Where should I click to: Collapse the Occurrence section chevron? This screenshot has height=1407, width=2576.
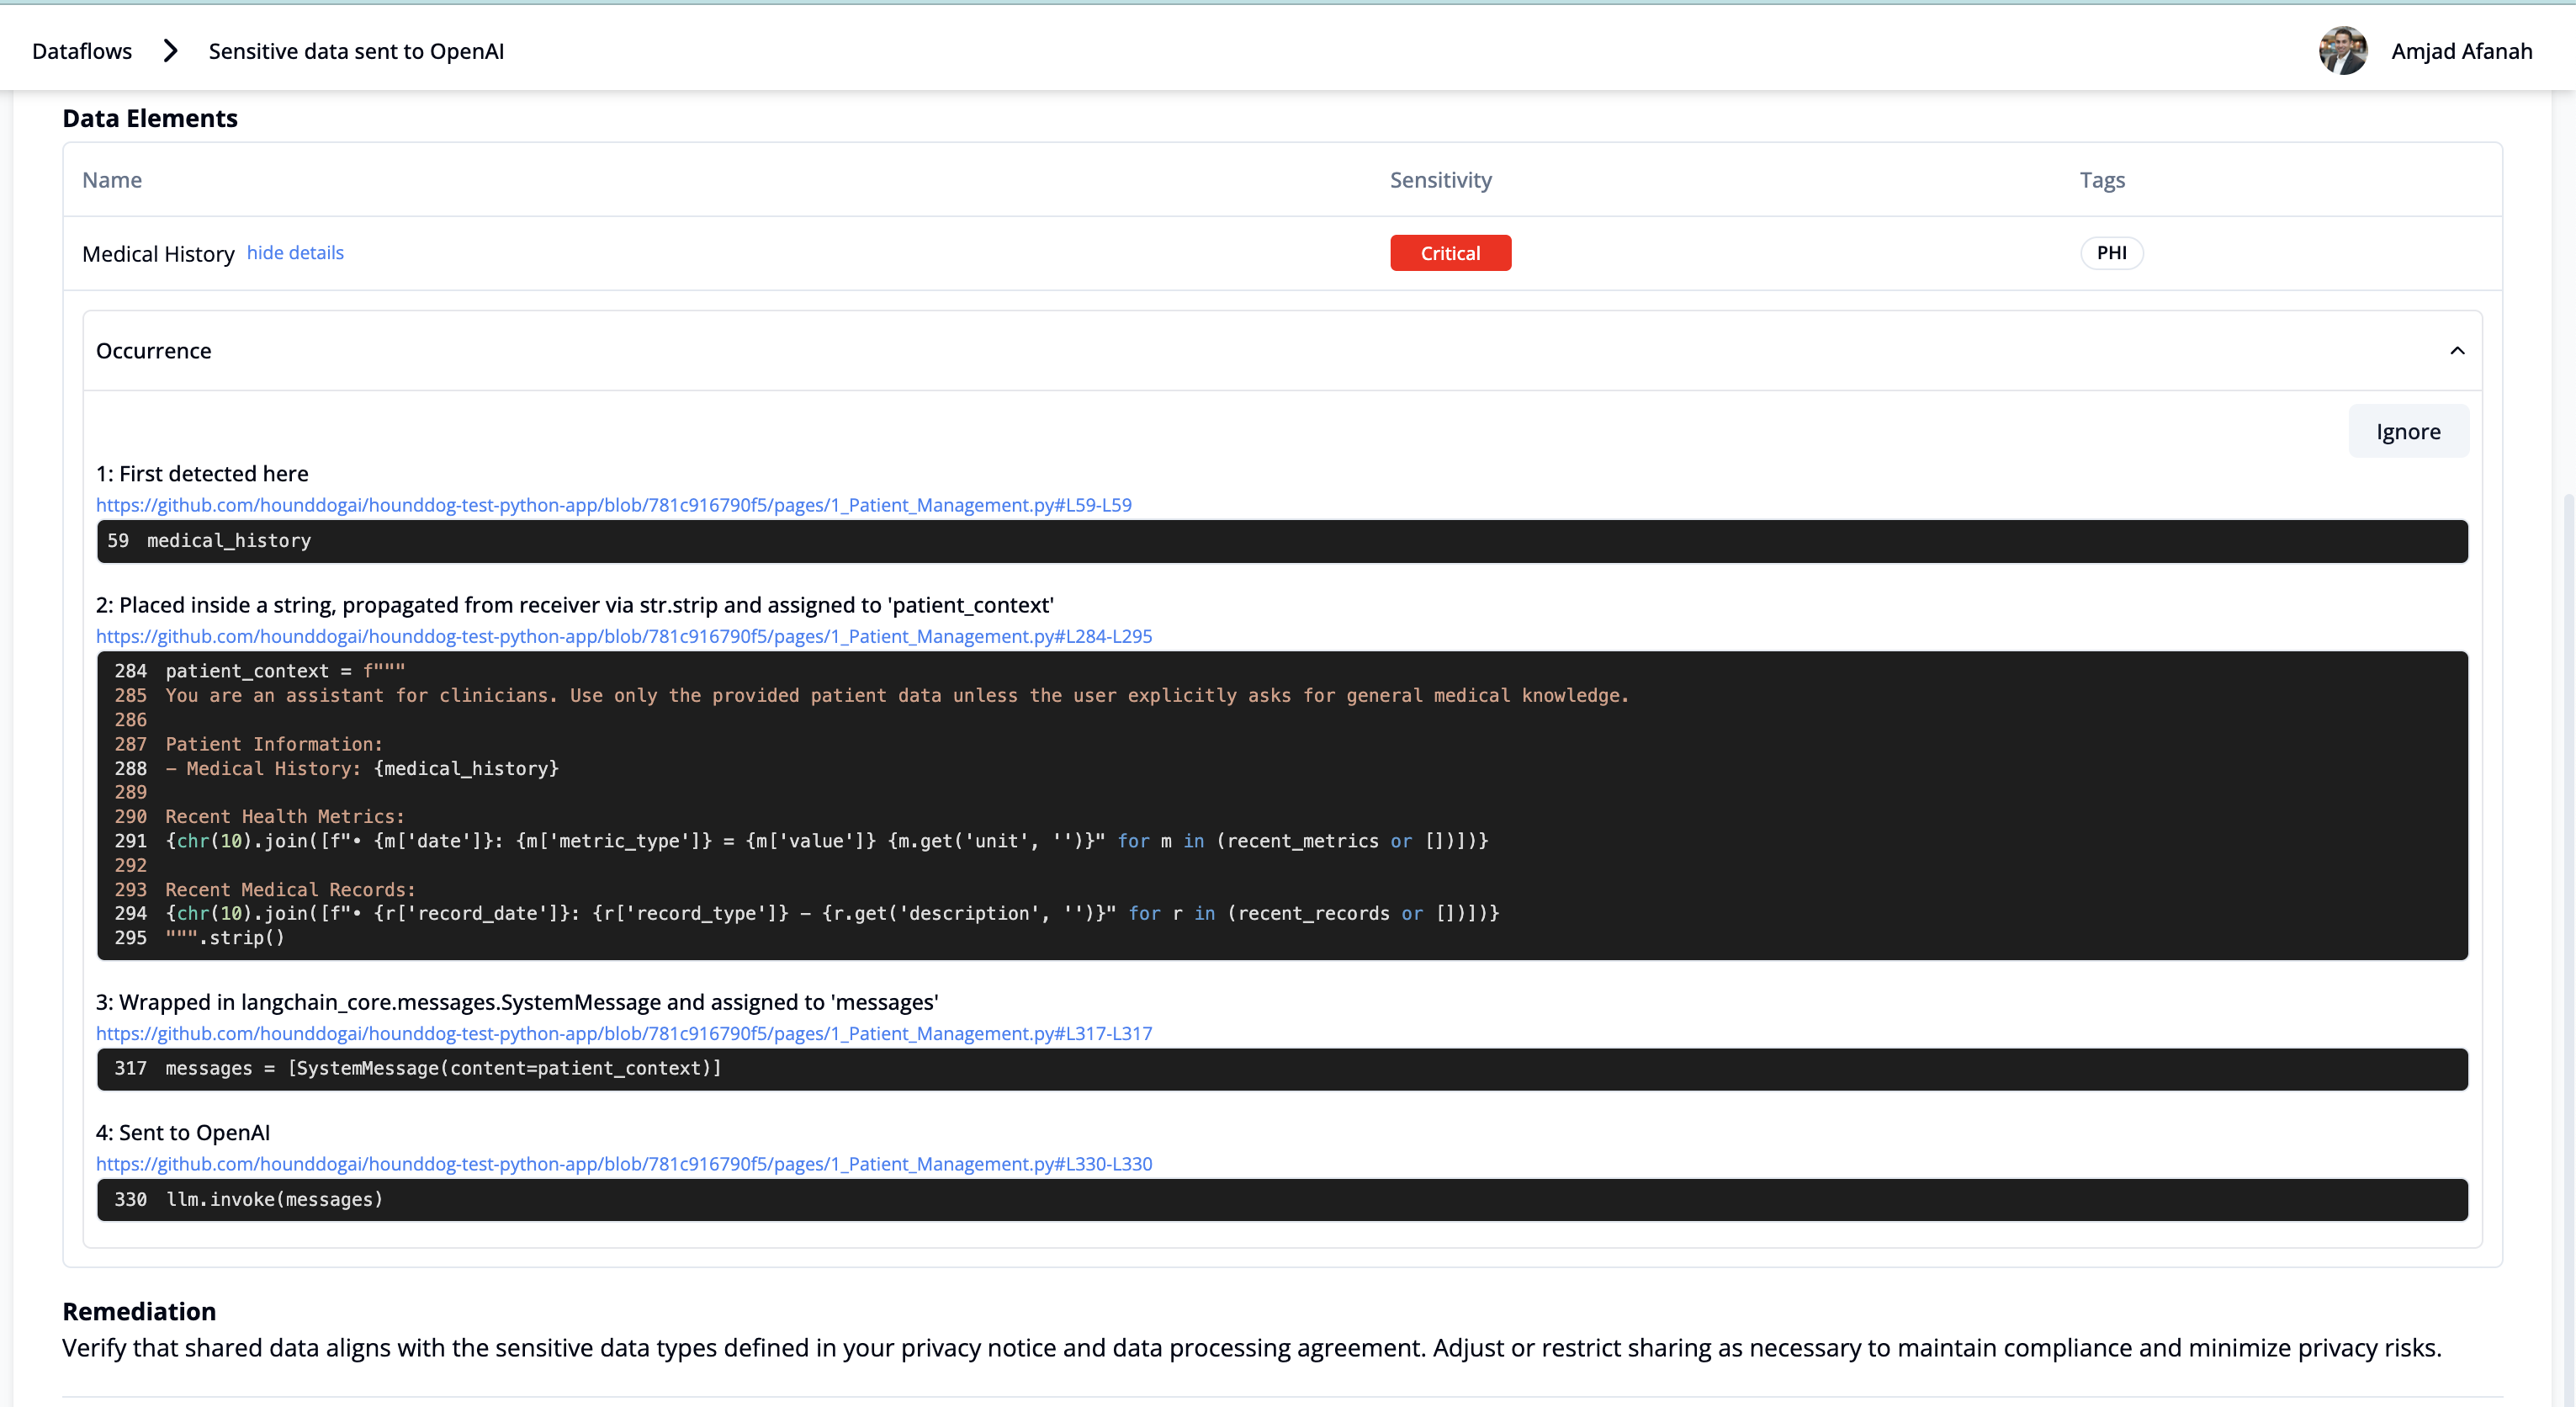2456,351
